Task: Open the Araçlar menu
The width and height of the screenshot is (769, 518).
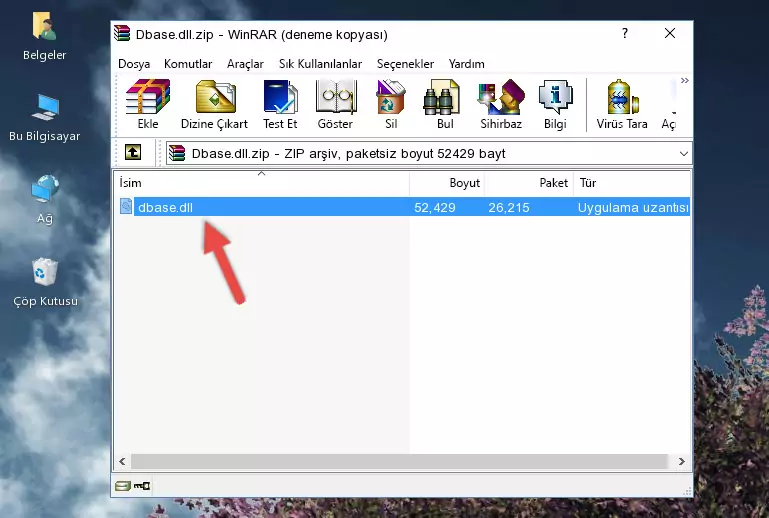Action: click(245, 64)
